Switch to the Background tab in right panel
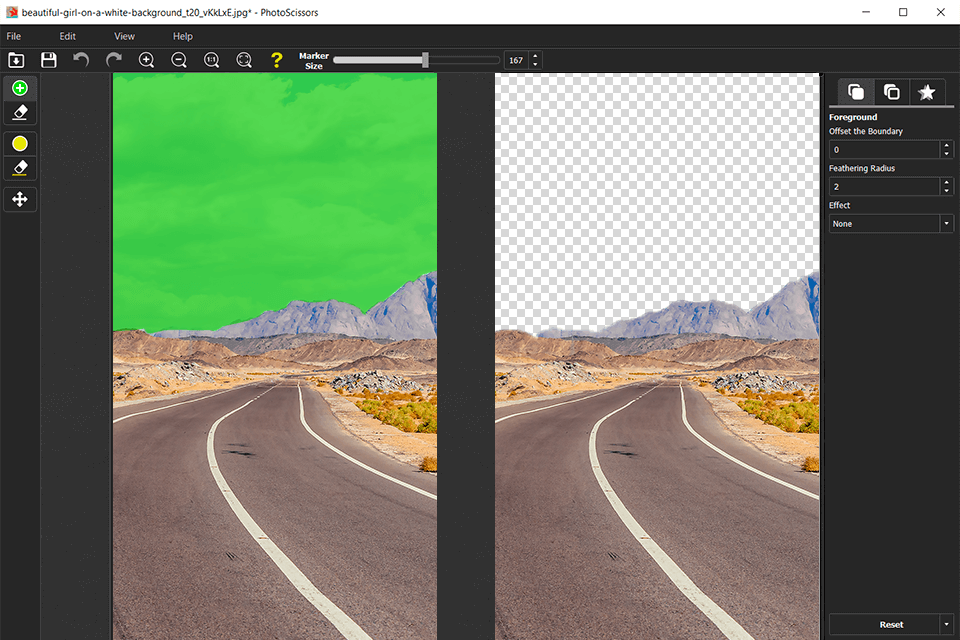 [891, 92]
